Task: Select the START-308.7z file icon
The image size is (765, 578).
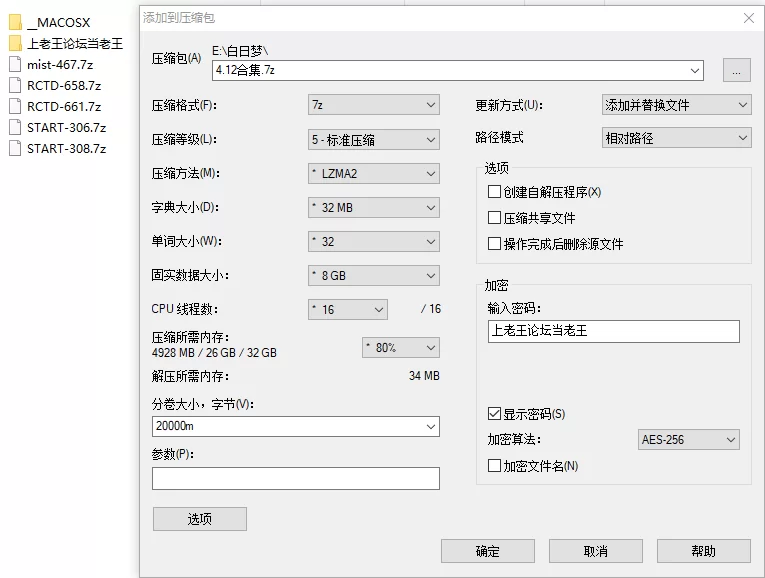Action: tap(15, 149)
